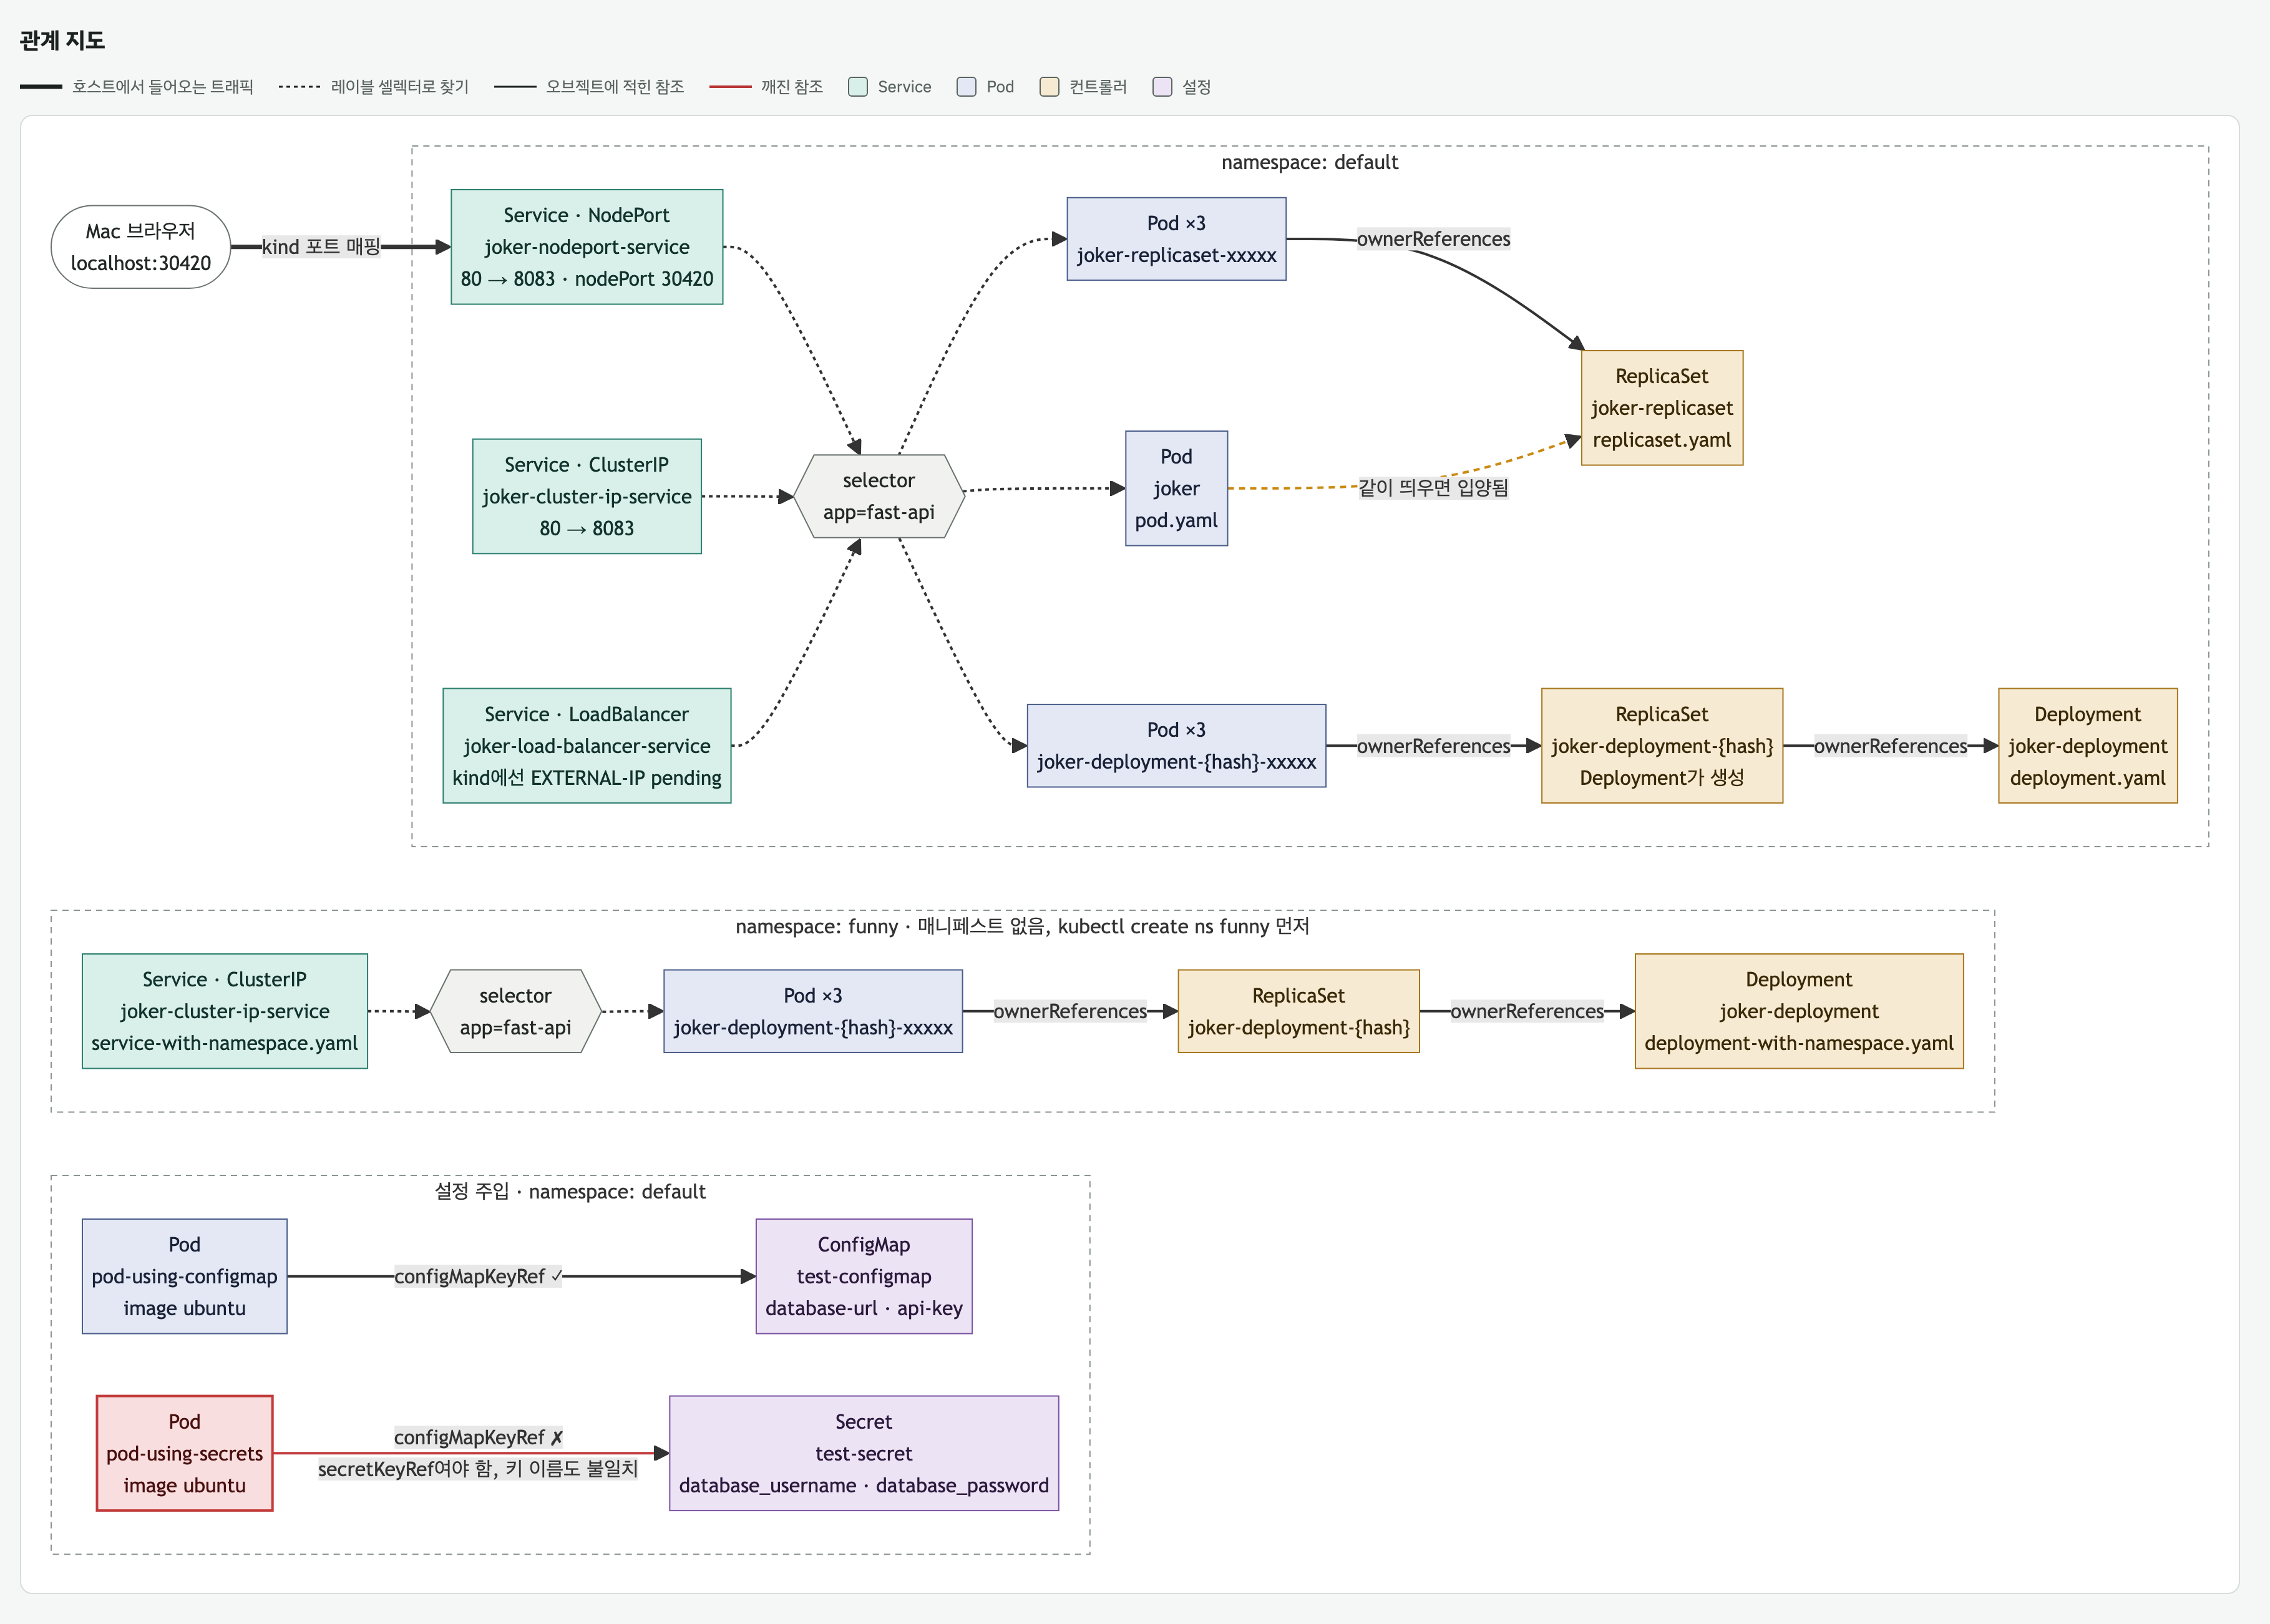This screenshot has height=1624, width=2270.
Task: Select the Pod ×3 joker-replicaset-xxxxx node
Action: pos(1176,239)
